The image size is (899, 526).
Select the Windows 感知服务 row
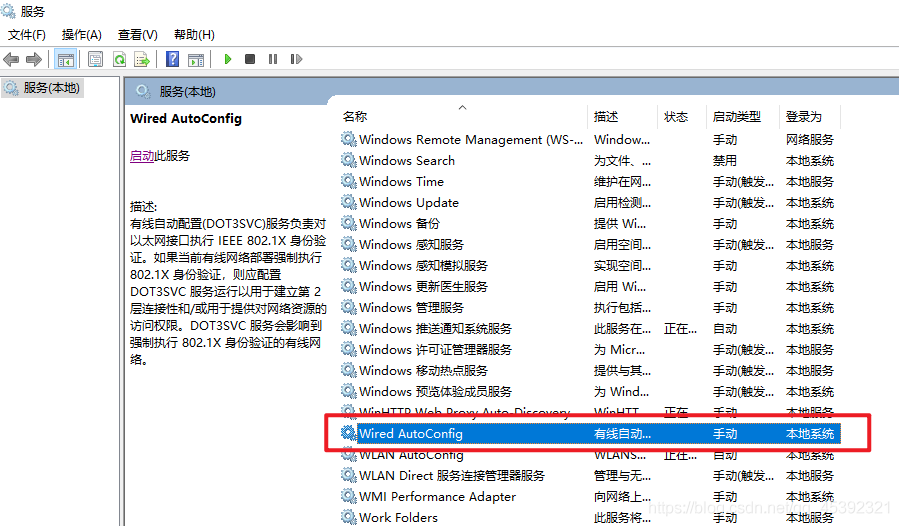tap(590, 244)
